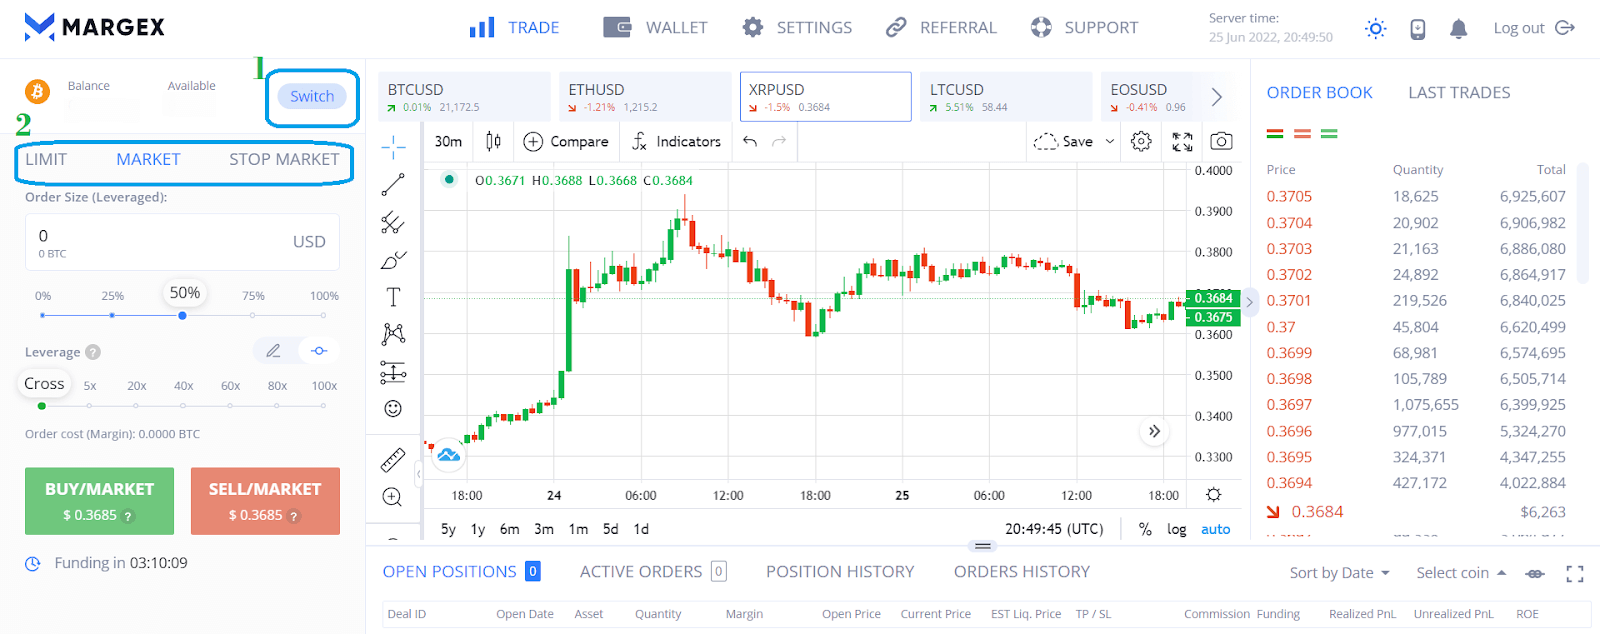Select the pitchfork drawing tool

click(393, 222)
